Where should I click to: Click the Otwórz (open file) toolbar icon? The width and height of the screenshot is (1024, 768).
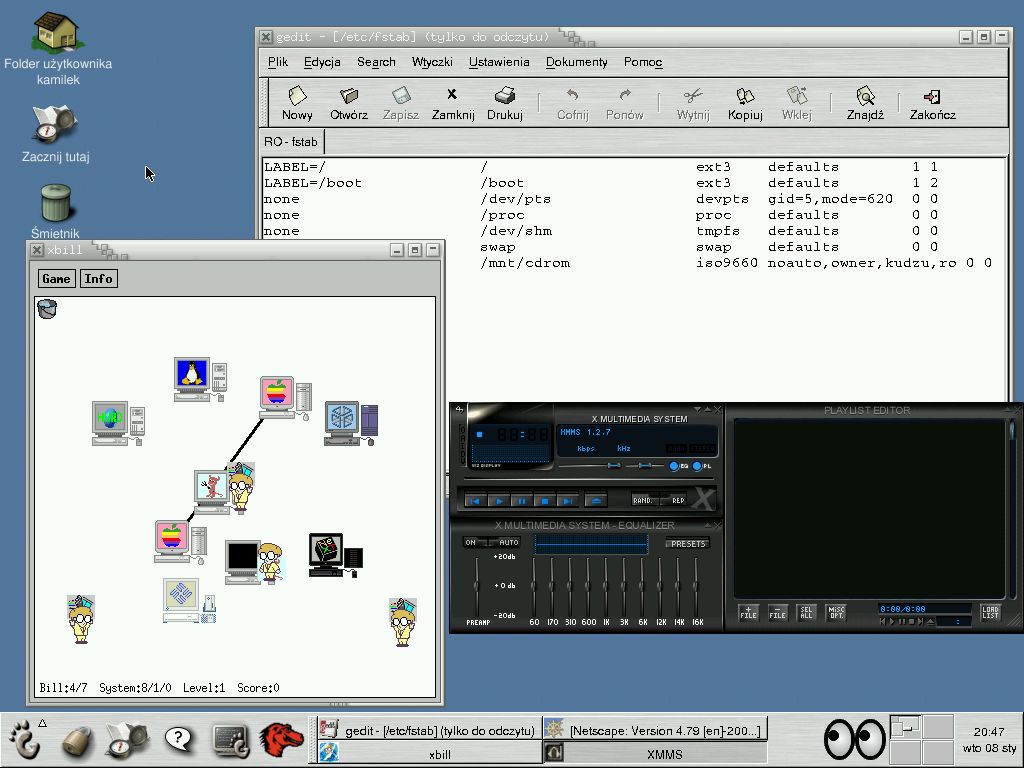[349, 97]
